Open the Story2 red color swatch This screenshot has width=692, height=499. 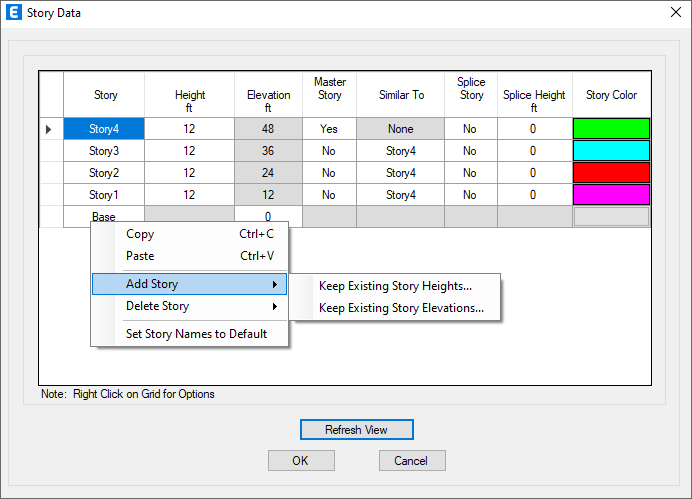click(x=611, y=173)
